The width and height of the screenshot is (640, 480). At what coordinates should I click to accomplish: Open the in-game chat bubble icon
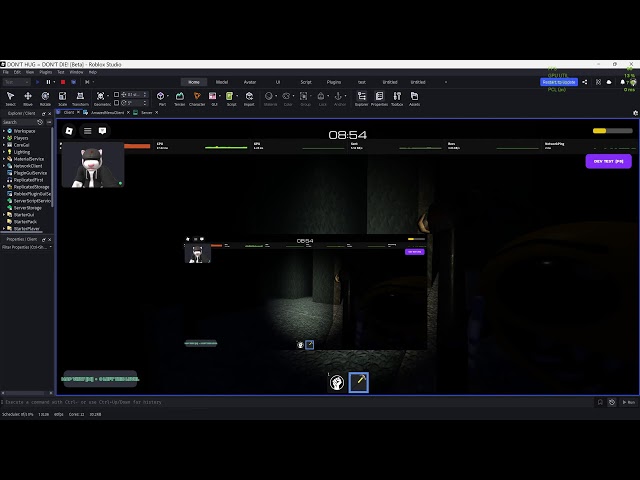tap(102, 131)
